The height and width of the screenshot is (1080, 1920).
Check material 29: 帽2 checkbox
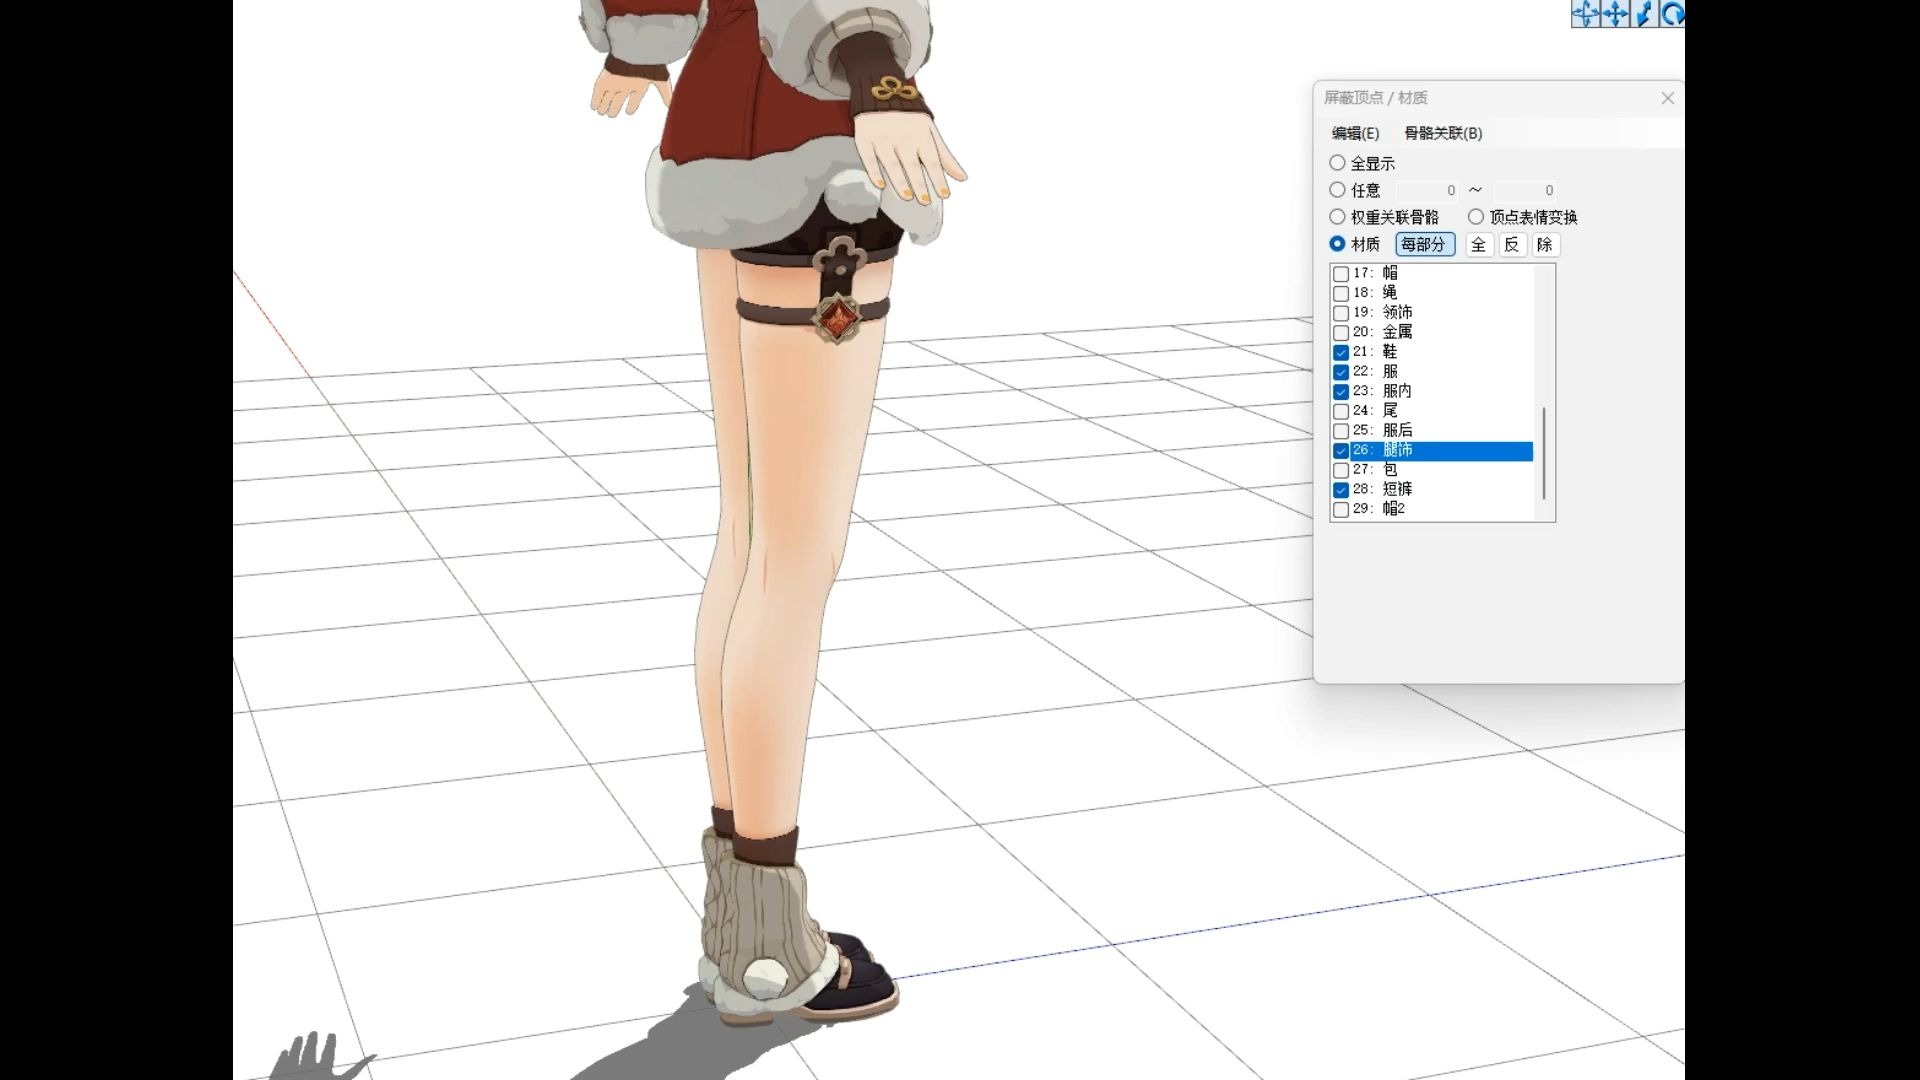[x=1341, y=510]
